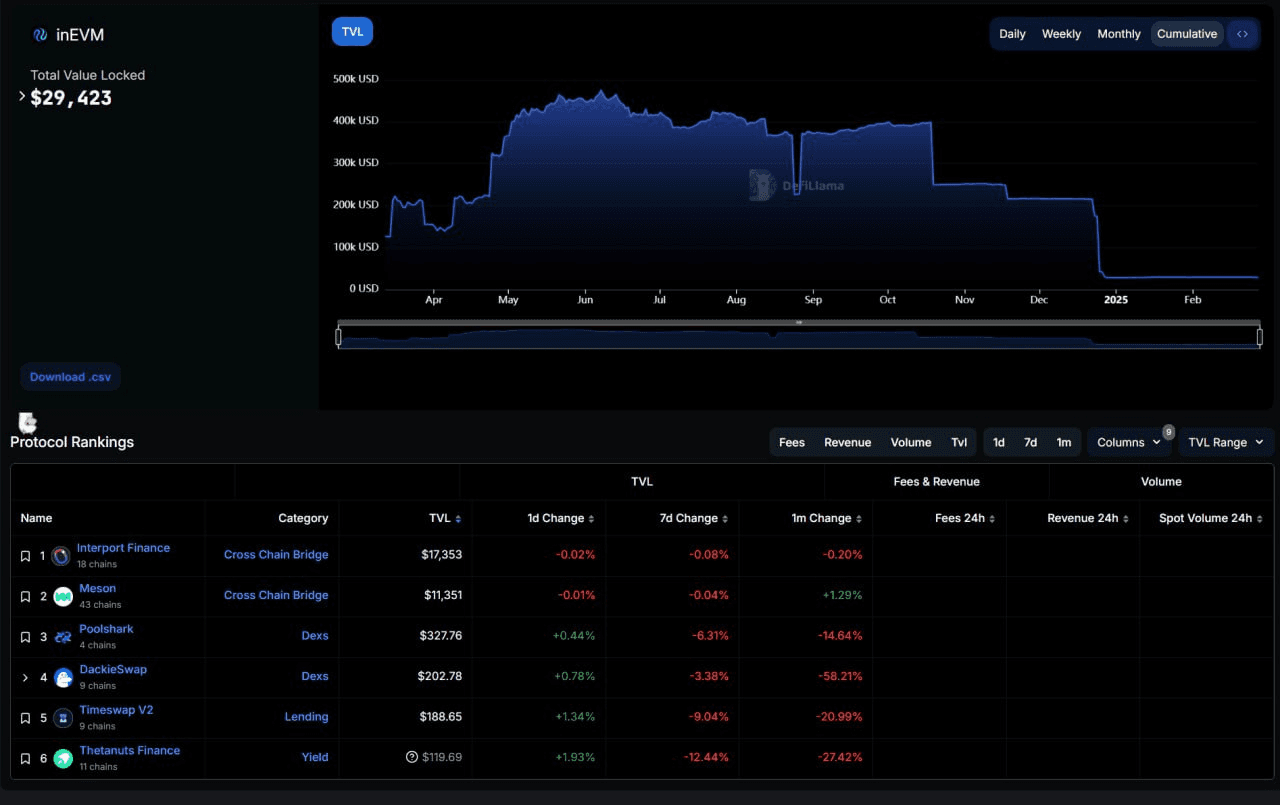Toggle the 1m change filter

coord(1064,442)
